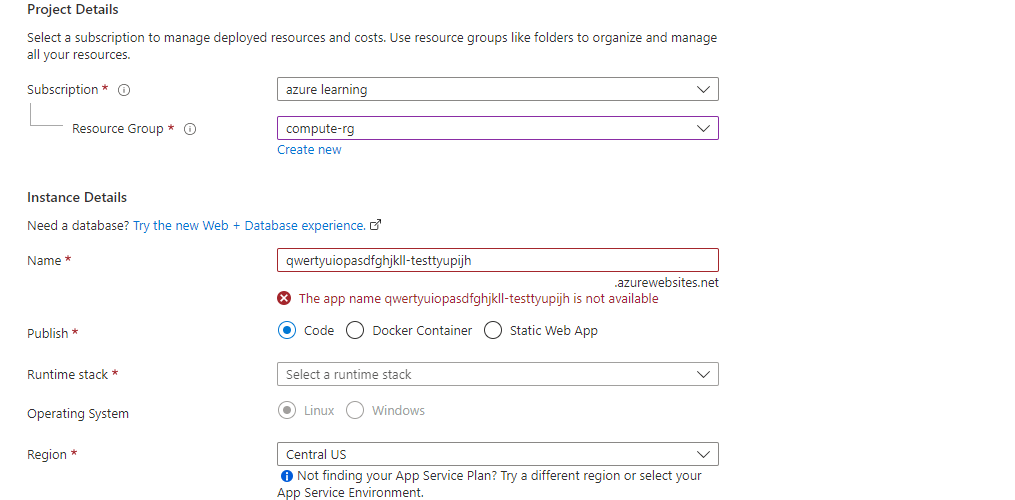
Task: Open the Subscription dropdown
Action: (x=497, y=89)
